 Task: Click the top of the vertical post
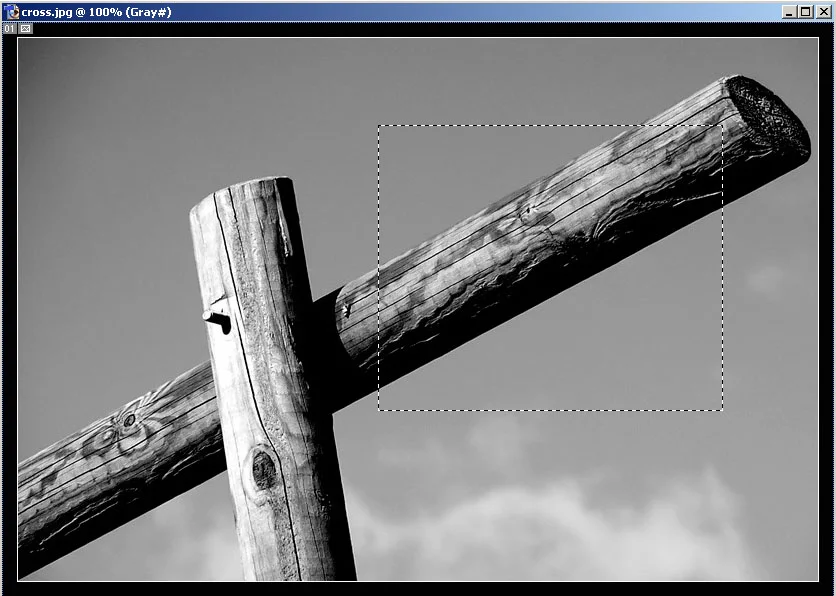pyautogui.click(x=243, y=190)
